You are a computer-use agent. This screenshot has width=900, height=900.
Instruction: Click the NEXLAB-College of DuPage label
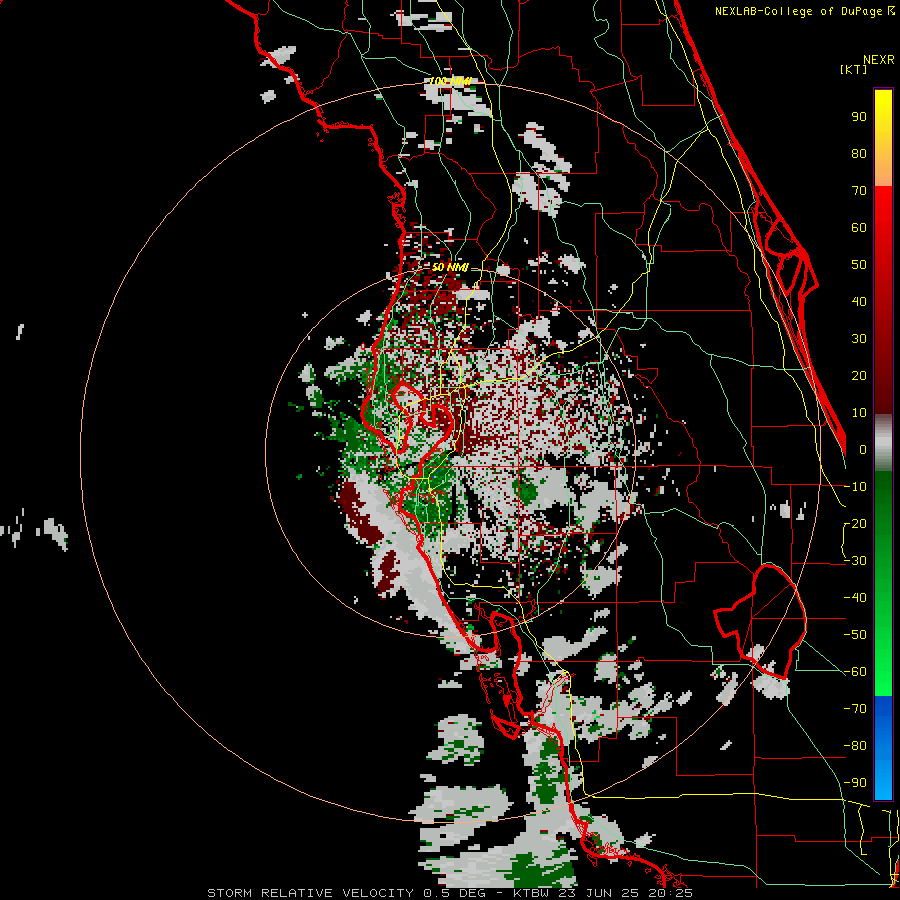800,11
